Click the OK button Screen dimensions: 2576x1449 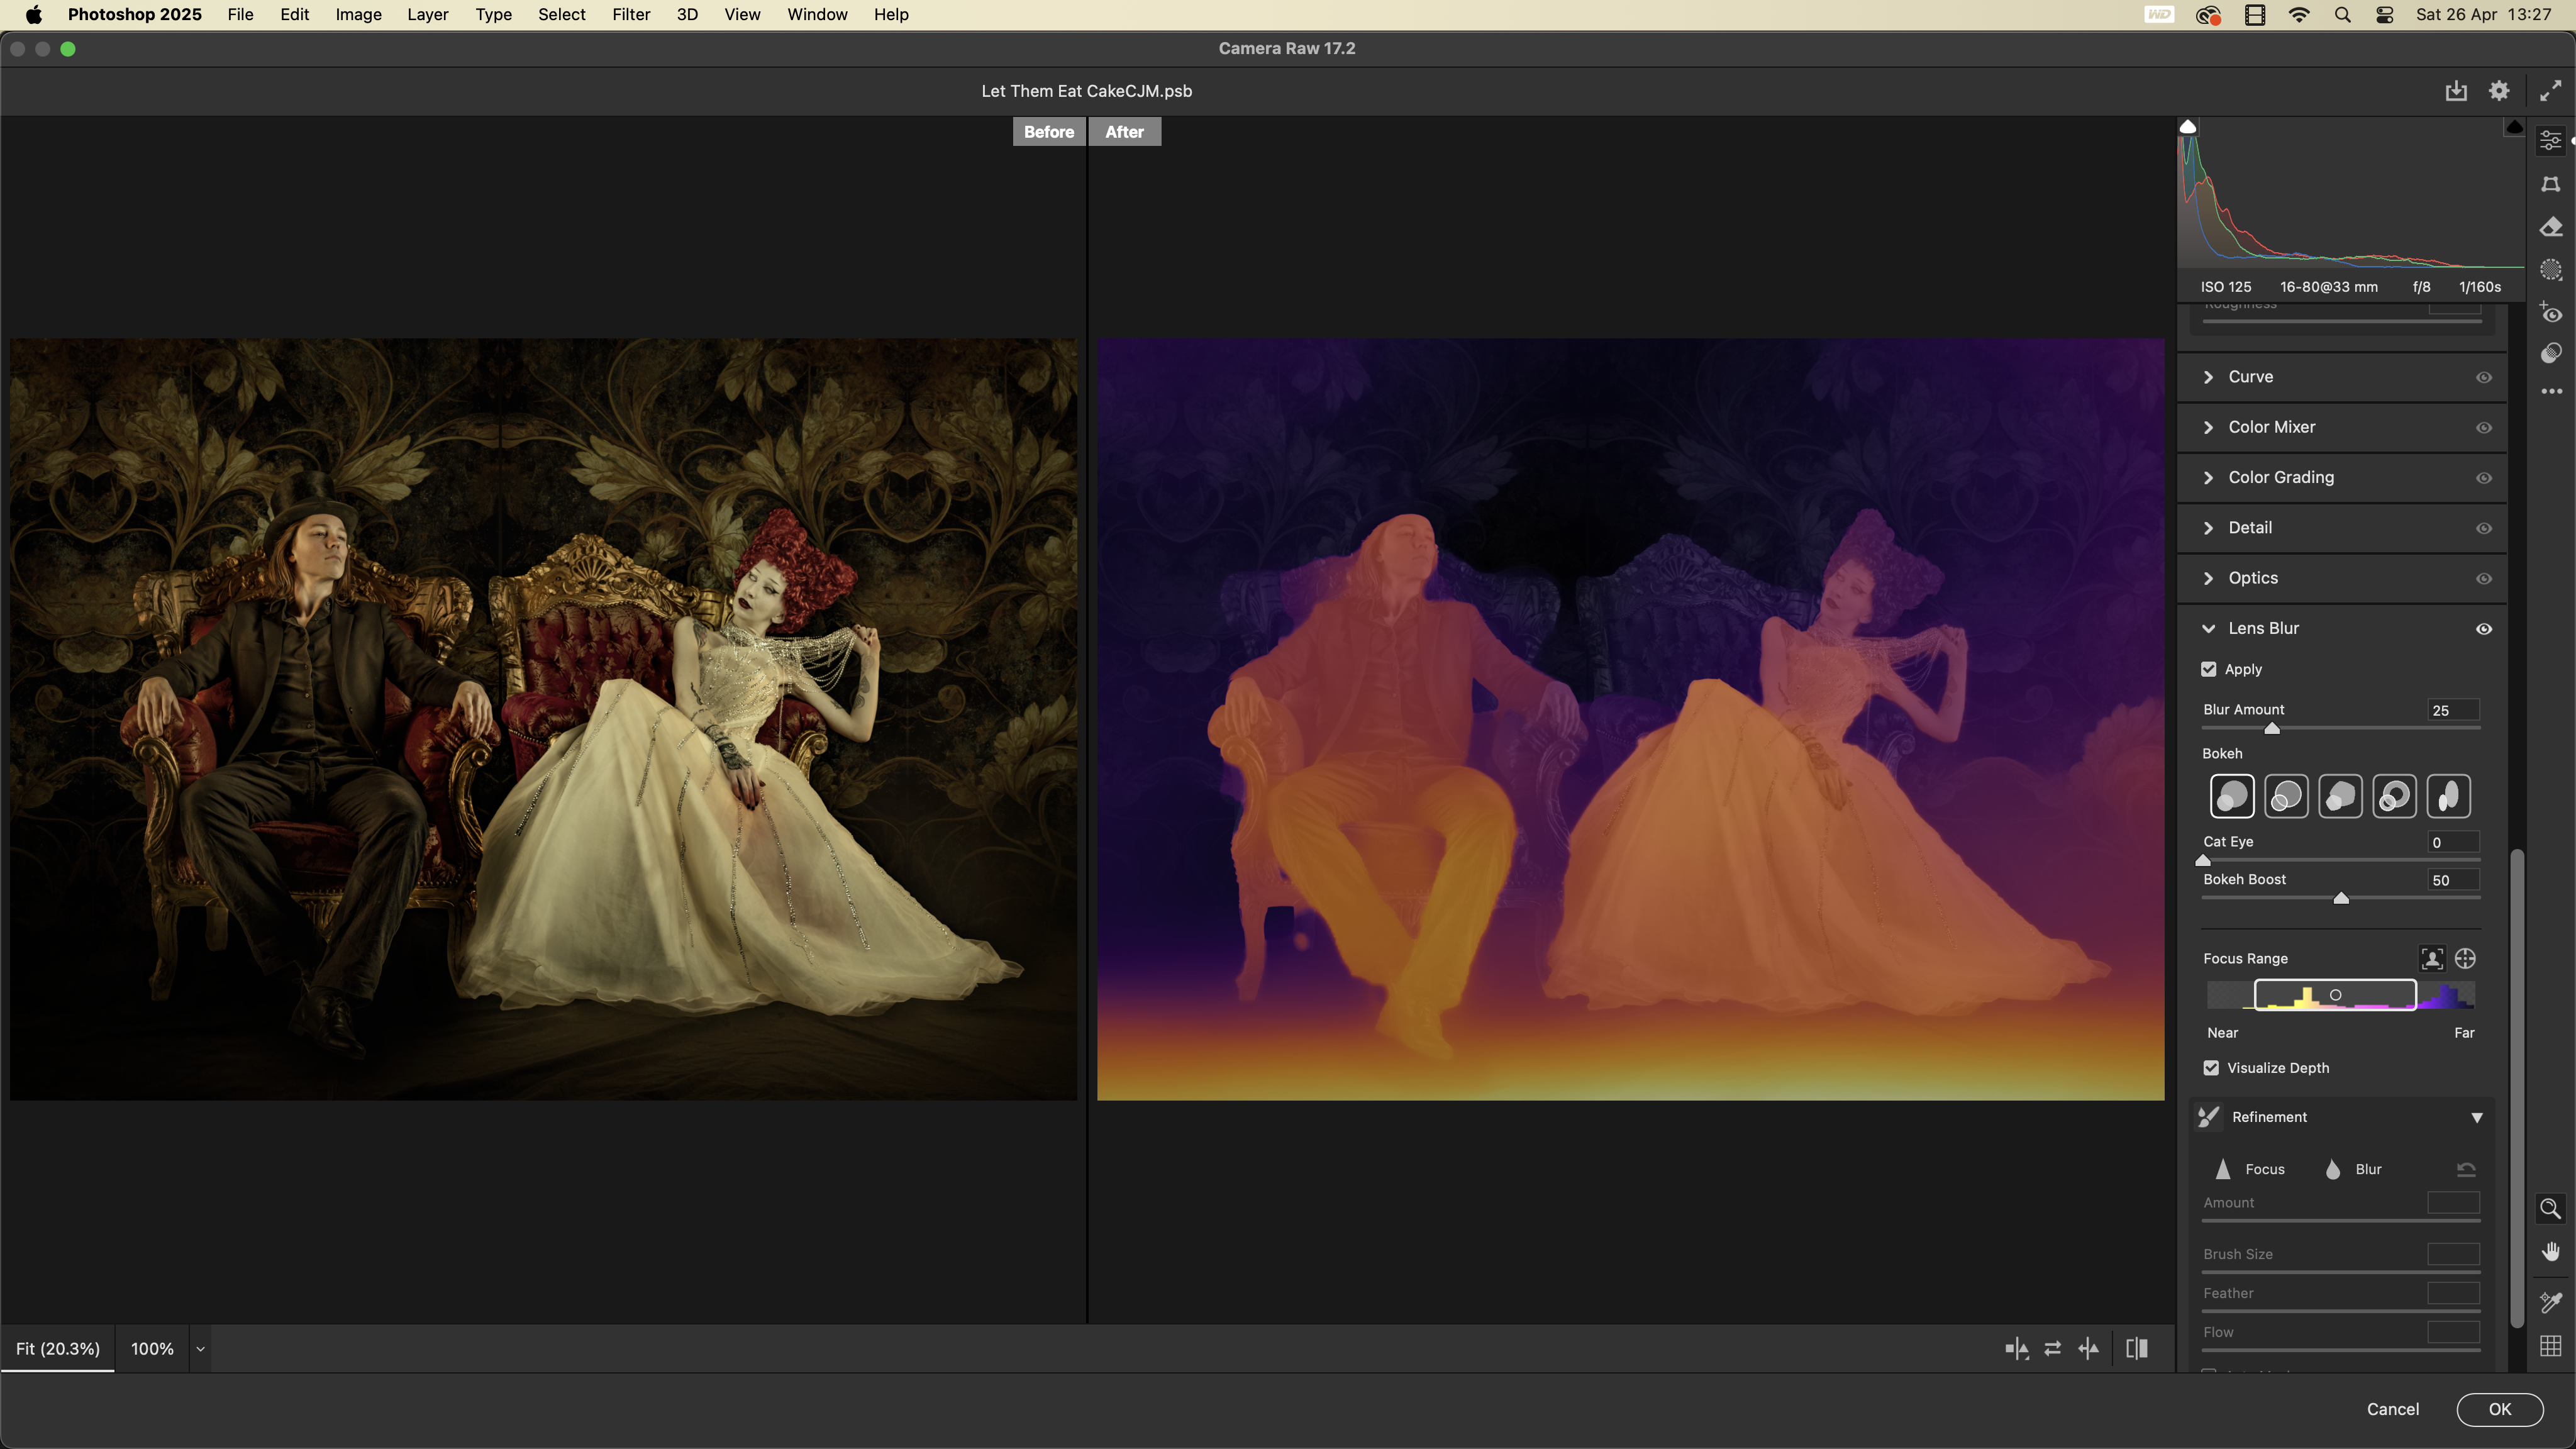[2499, 1409]
